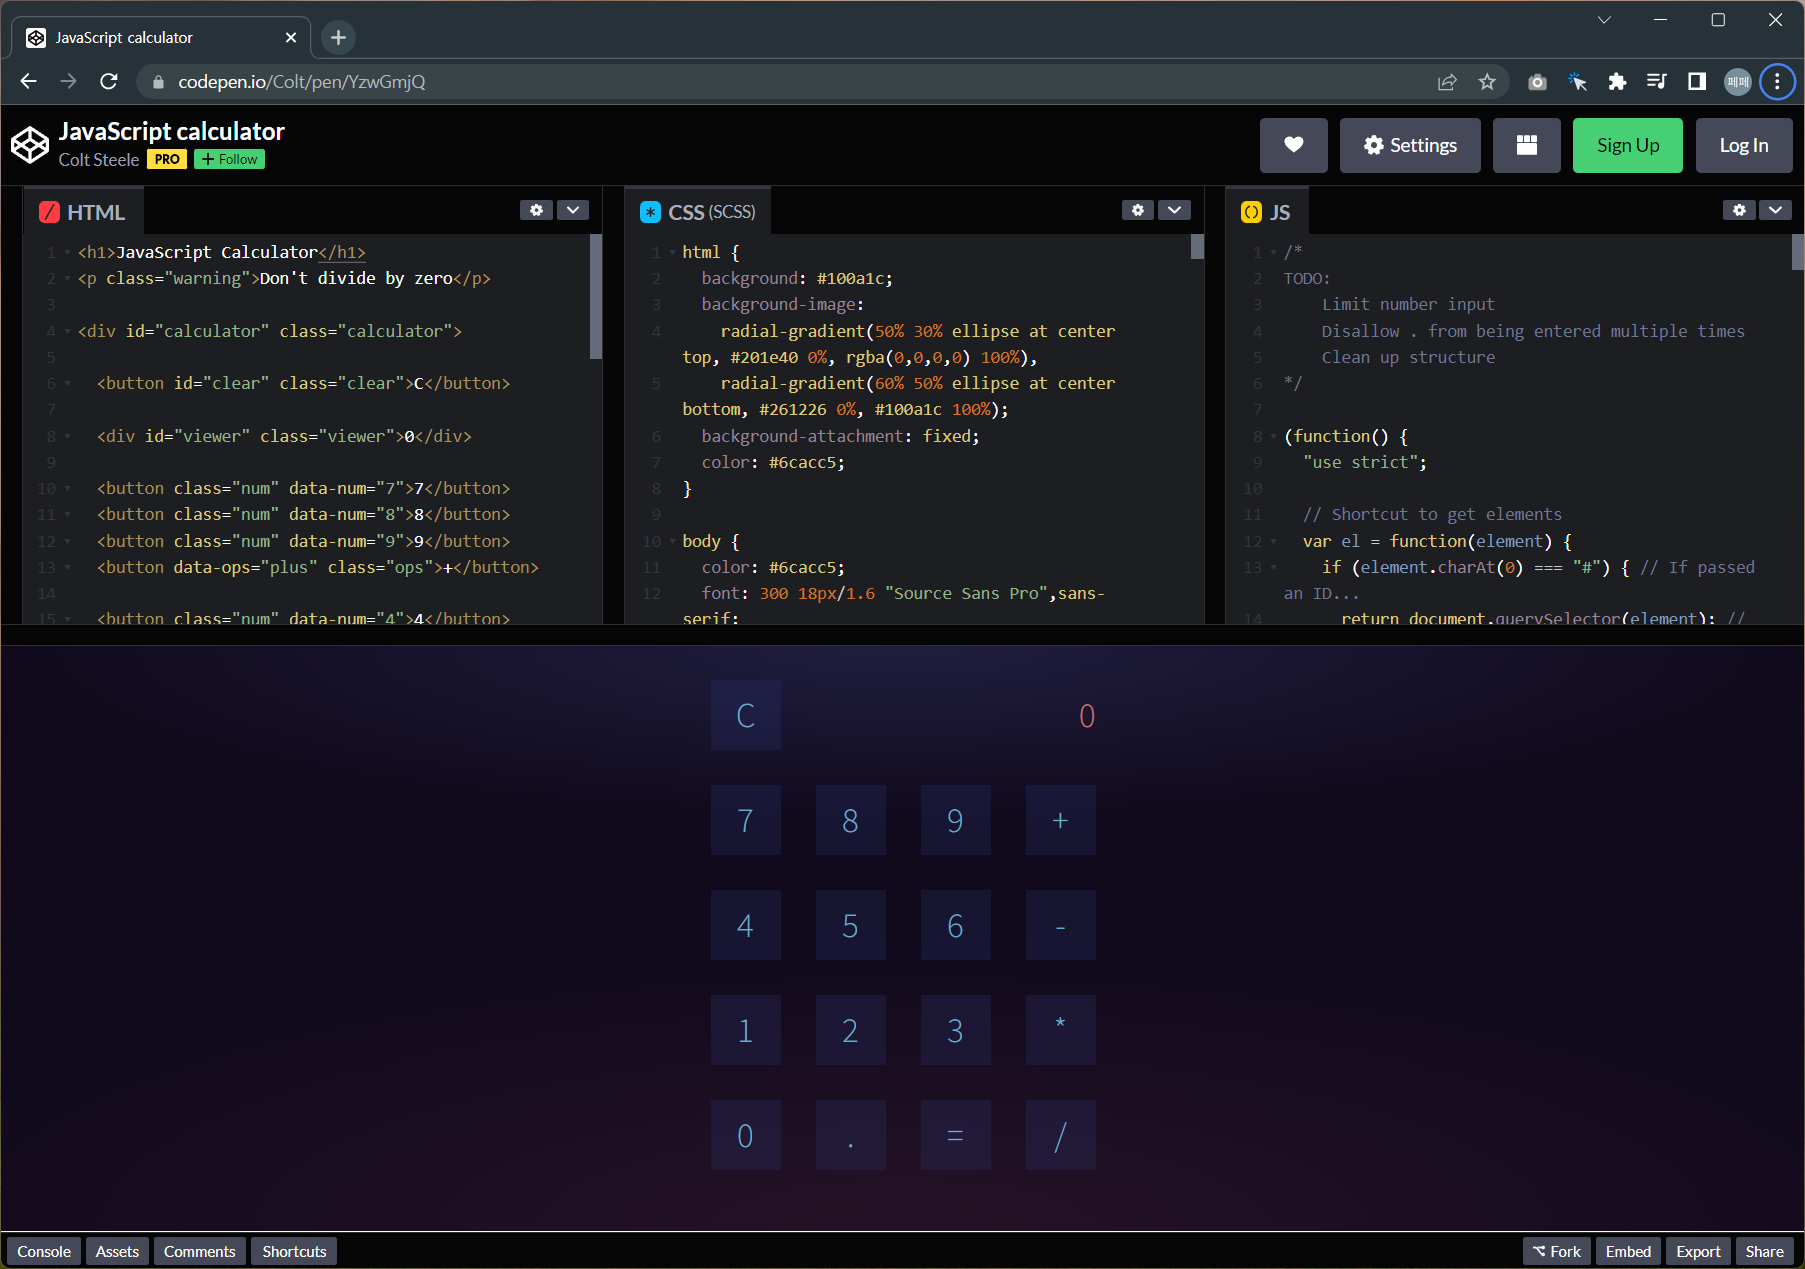Share this page from address bar
Viewport: 1805px width, 1269px height.
pos(1447,82)
